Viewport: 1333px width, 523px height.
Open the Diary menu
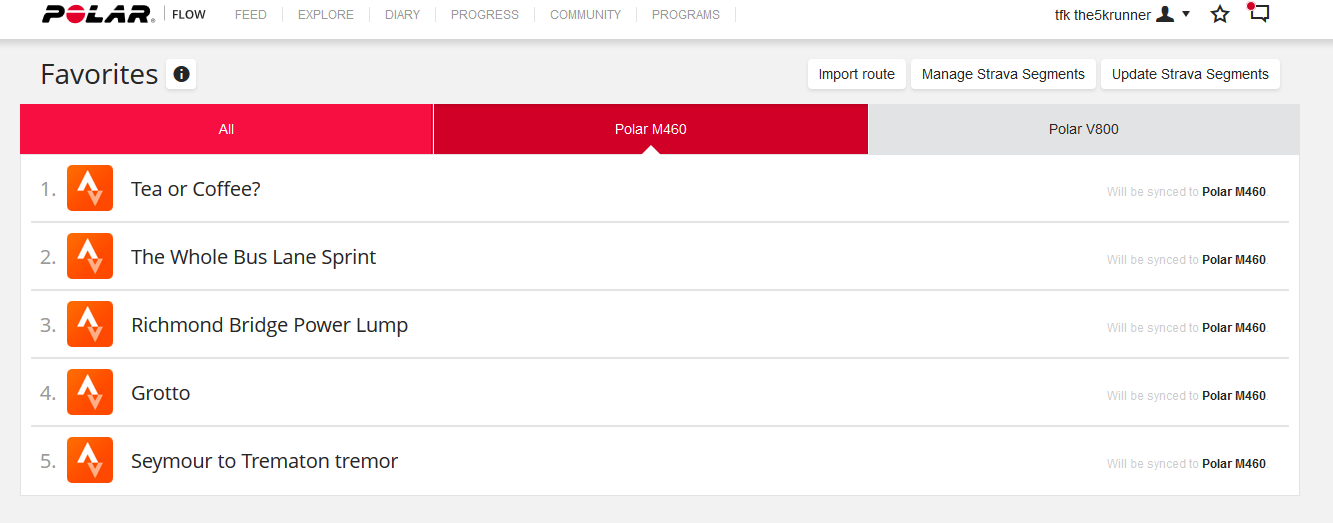pyautogui.click(x=402, y=15)
